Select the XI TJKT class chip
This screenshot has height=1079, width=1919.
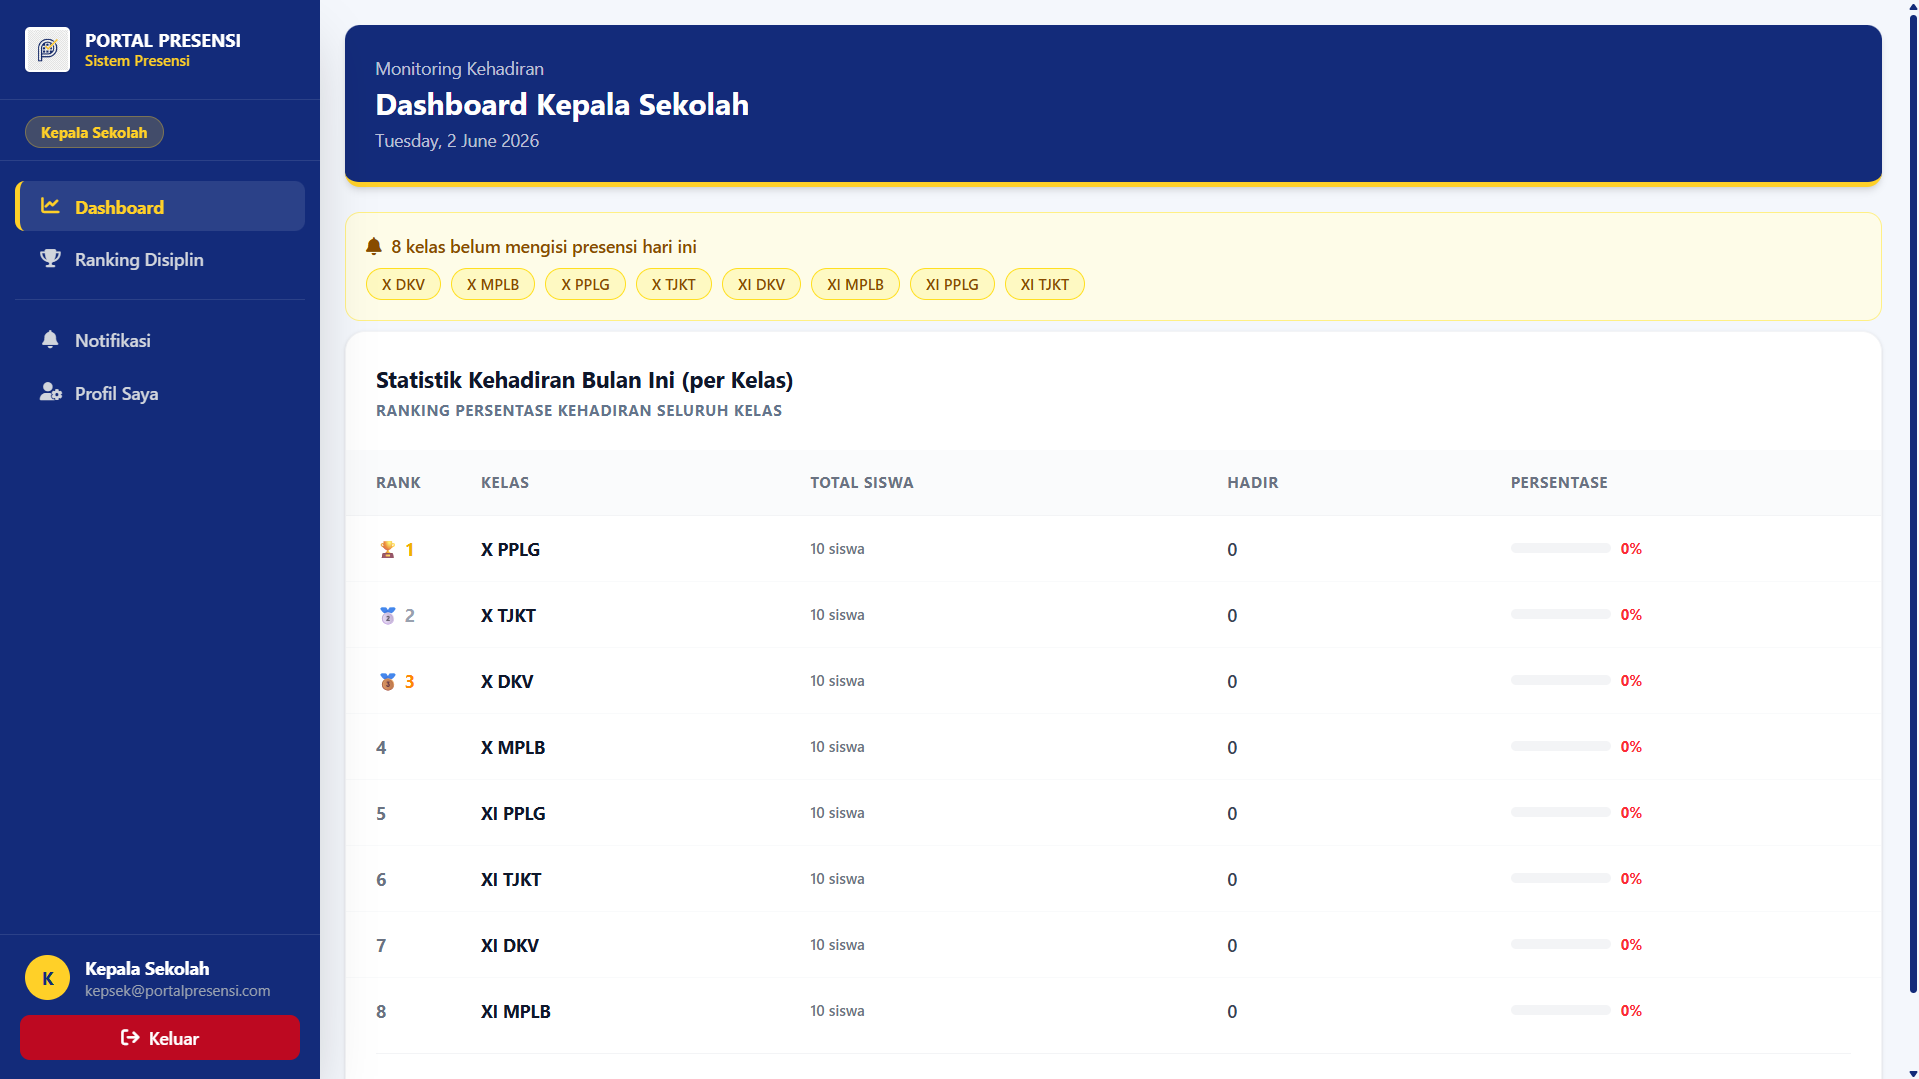point(1045,284)
